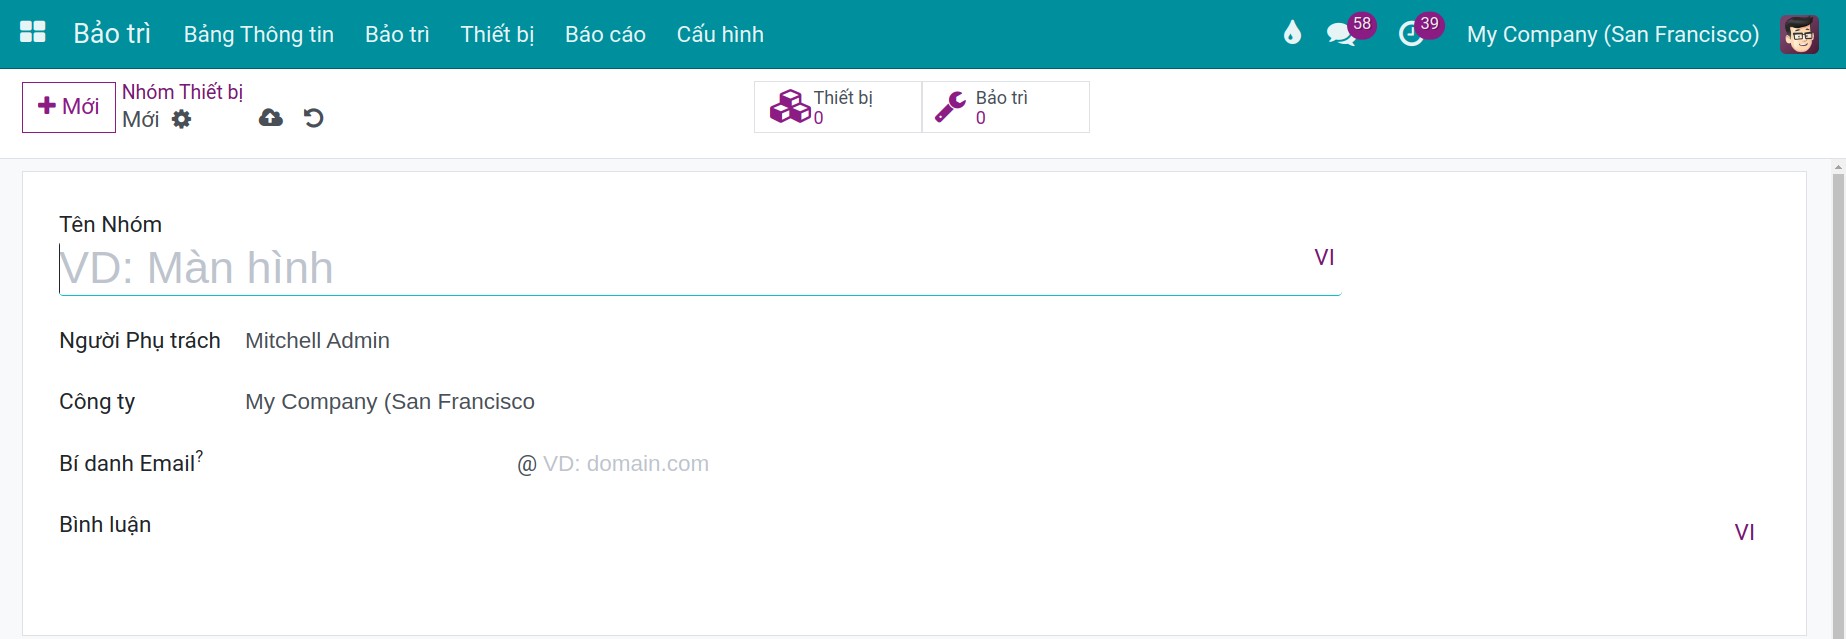Discard changes with the undo arrow icon
This screenshot has height=639, width=1846.
click(314, 118)
